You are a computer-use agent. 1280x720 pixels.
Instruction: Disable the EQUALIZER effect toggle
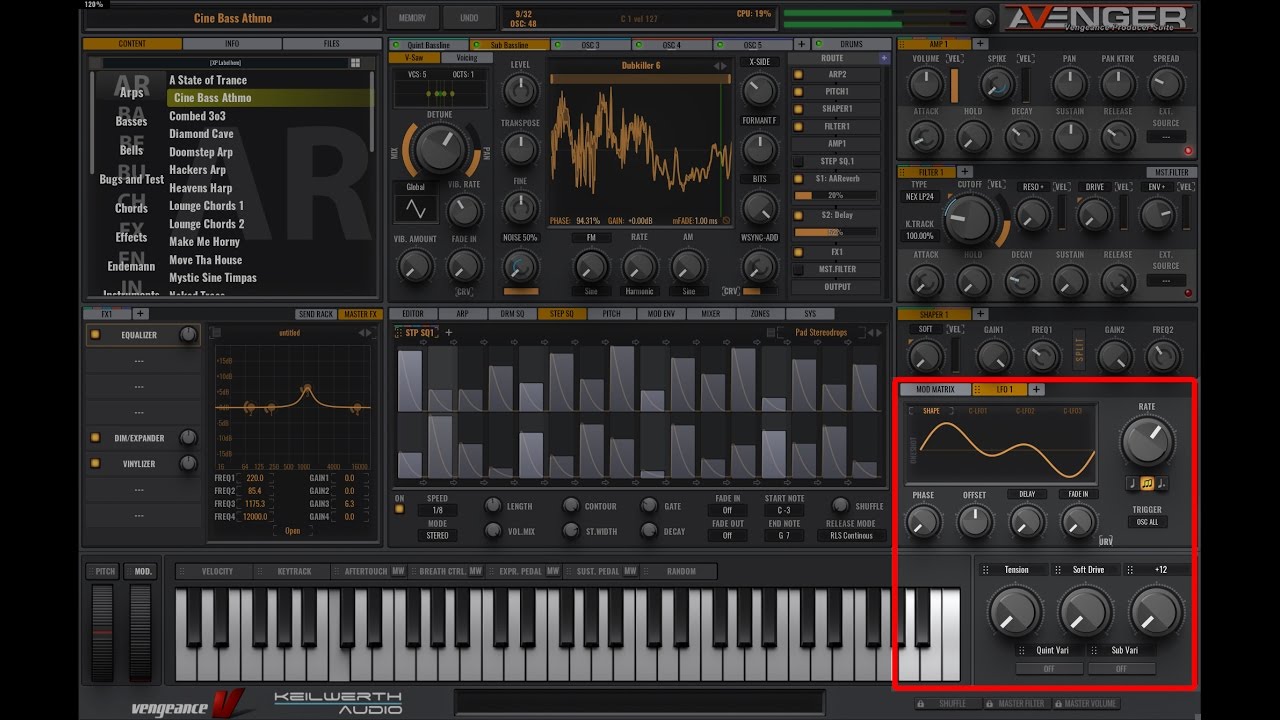coord(95,335)
